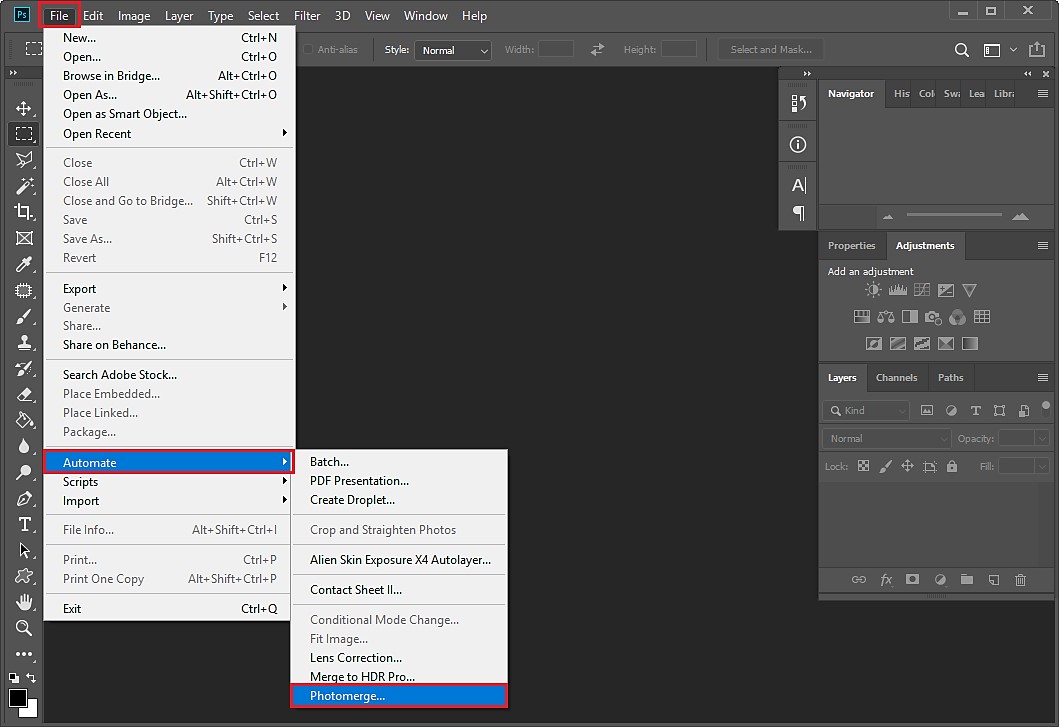Open the Fill dropdown arrow
This screenshot has width=1059, height=727.
(x=1042, y=466)
